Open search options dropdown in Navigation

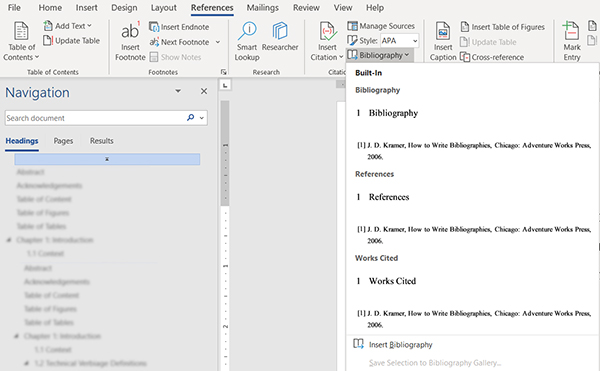click(202, 118)
